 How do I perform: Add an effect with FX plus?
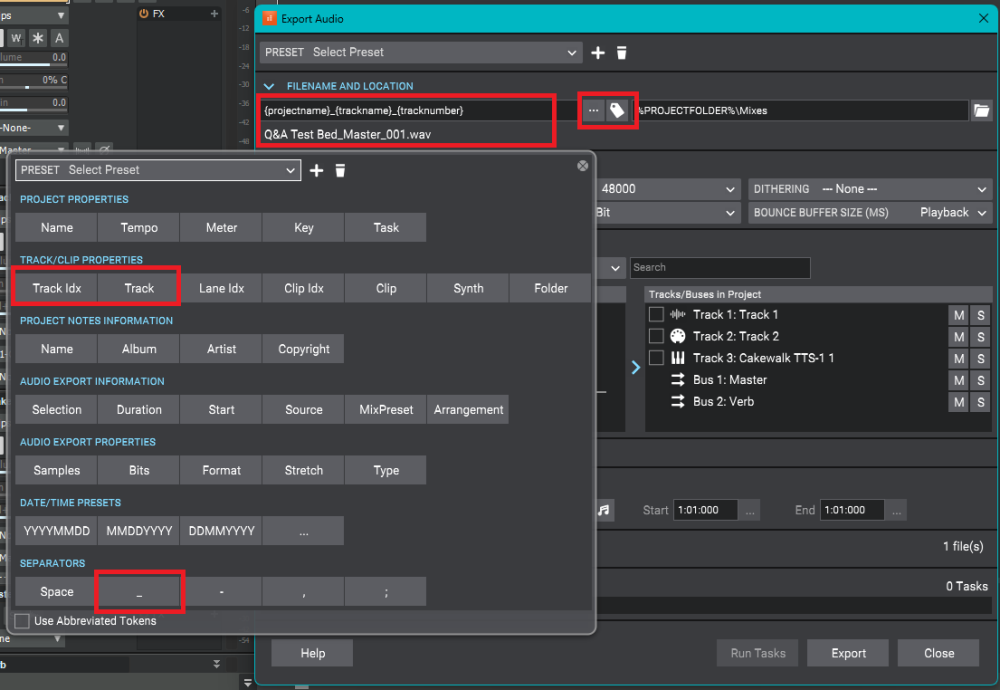point(214,13)
